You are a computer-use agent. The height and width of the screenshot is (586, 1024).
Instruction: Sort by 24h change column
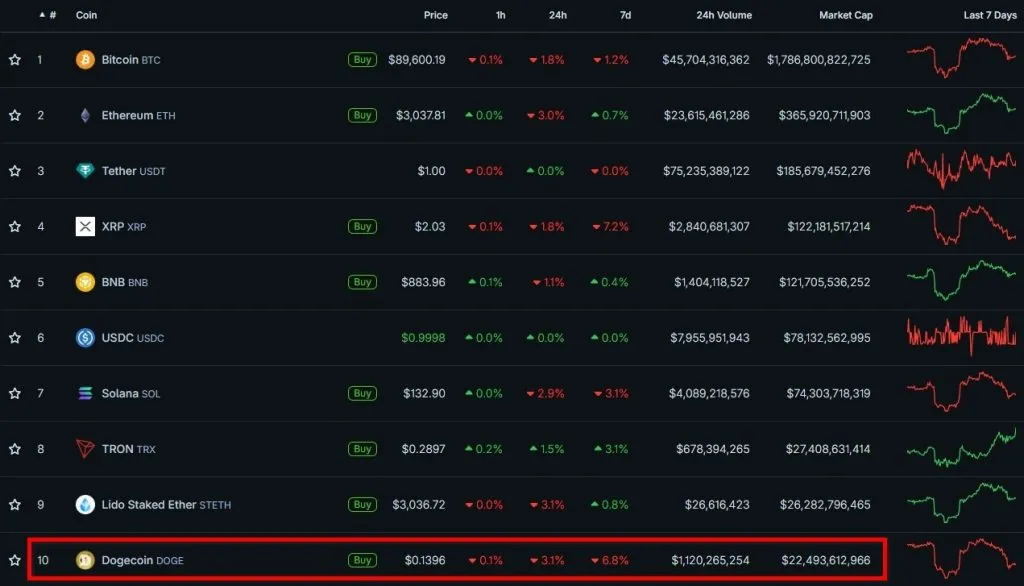point(558,14)
